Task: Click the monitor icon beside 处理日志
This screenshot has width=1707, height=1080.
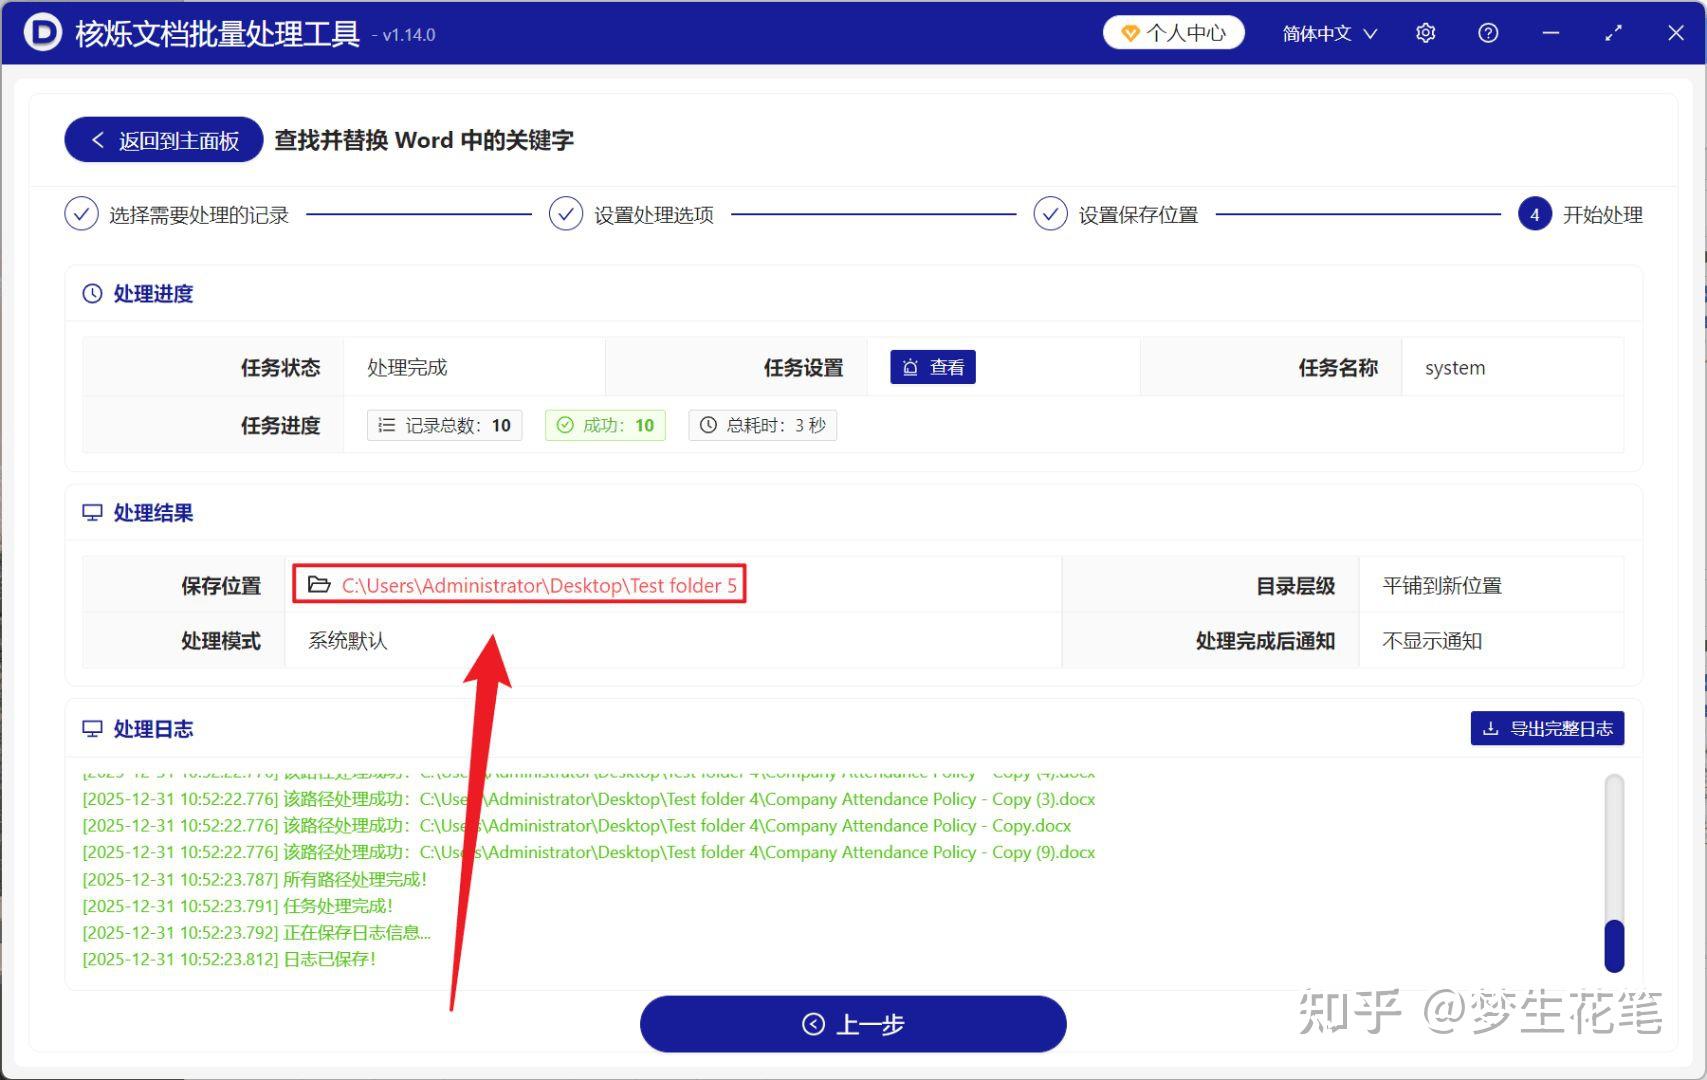Action: pos(92,729)
